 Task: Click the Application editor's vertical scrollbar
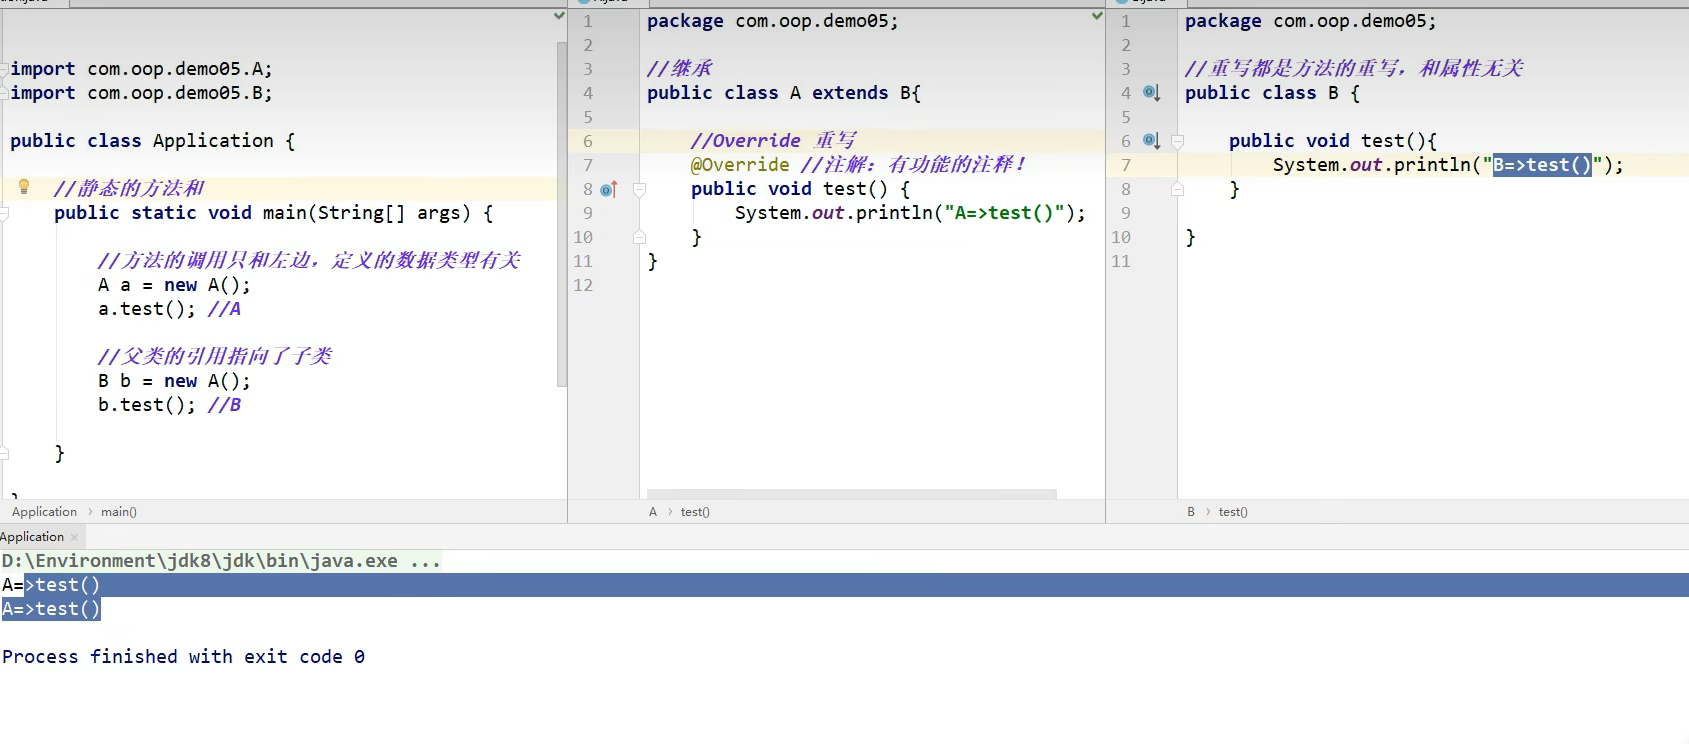(x=562, y=214)
